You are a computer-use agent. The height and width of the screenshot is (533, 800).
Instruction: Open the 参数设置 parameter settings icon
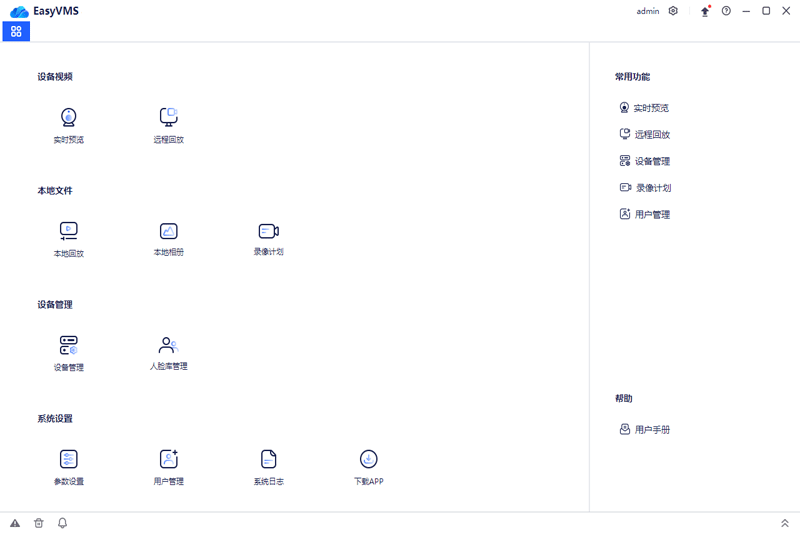click(68, 459)
